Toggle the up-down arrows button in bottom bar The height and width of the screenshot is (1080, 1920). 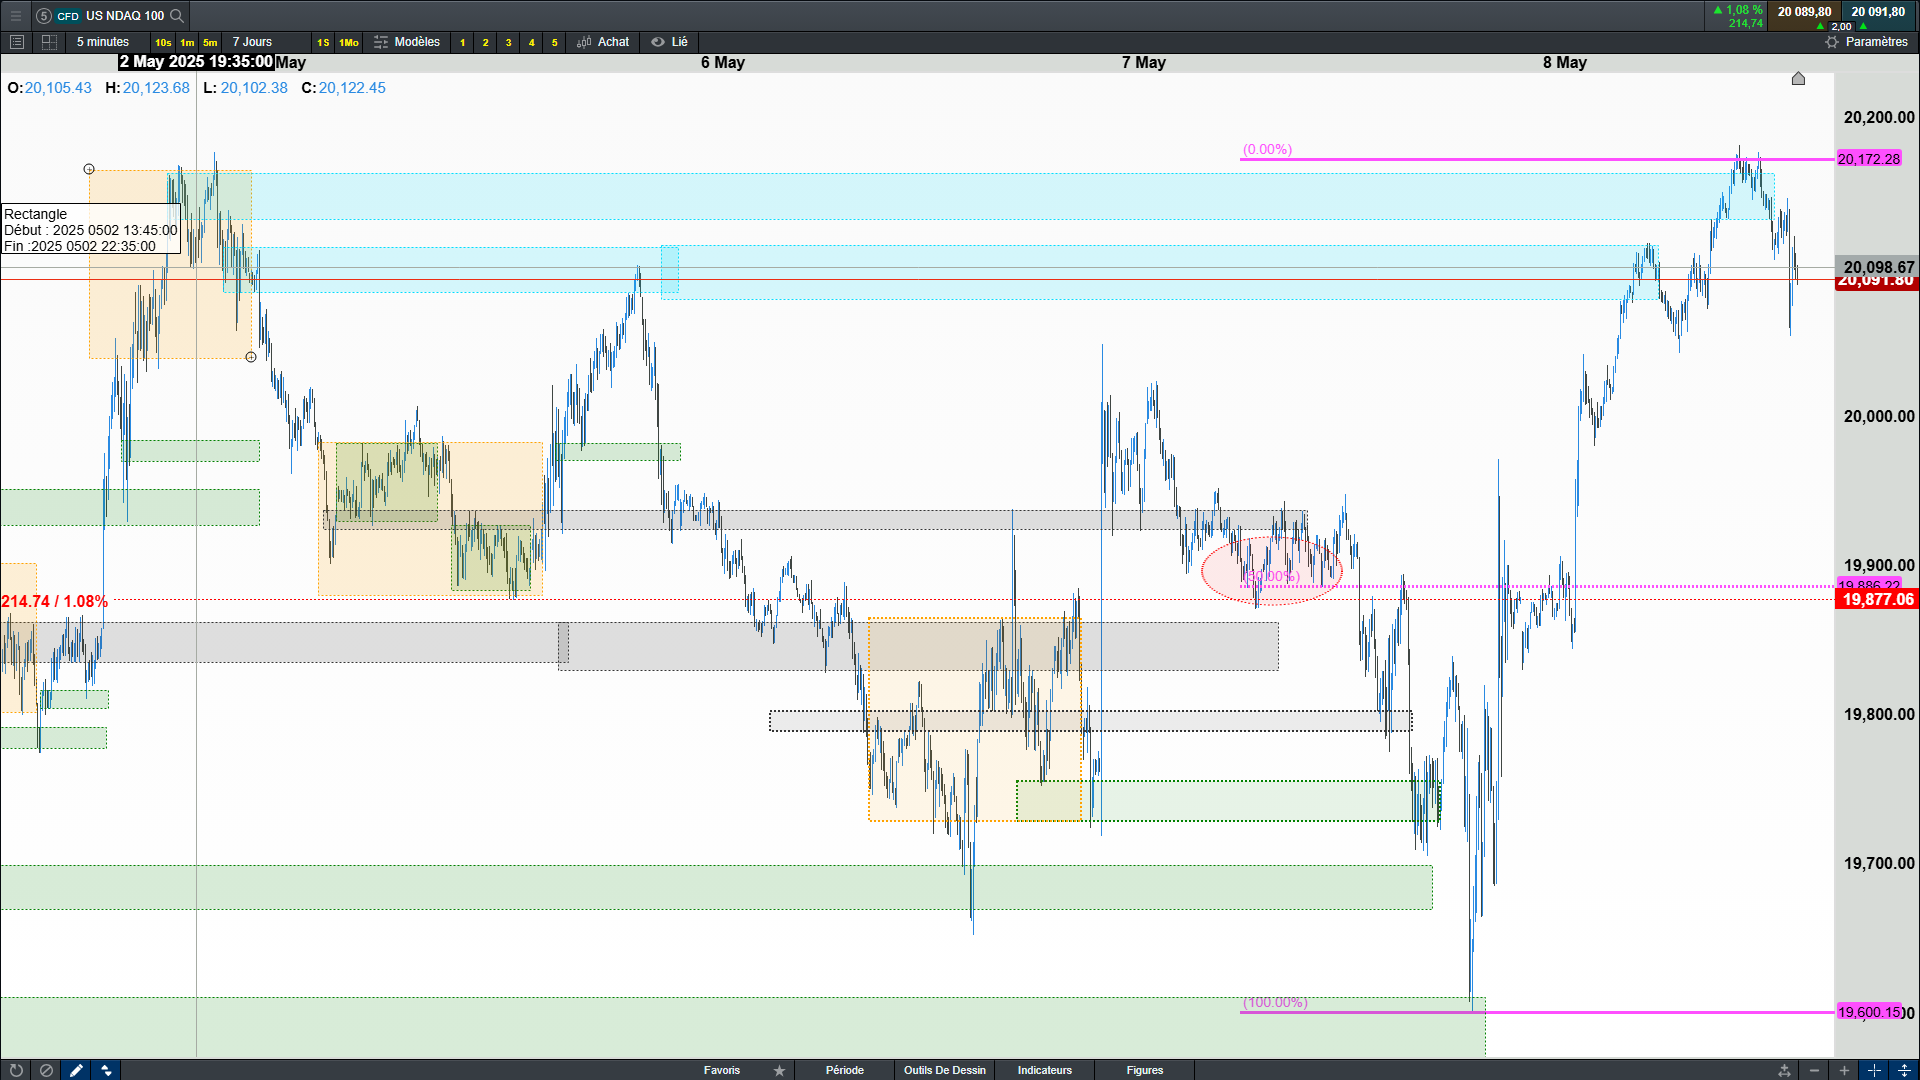point(106,1070)
